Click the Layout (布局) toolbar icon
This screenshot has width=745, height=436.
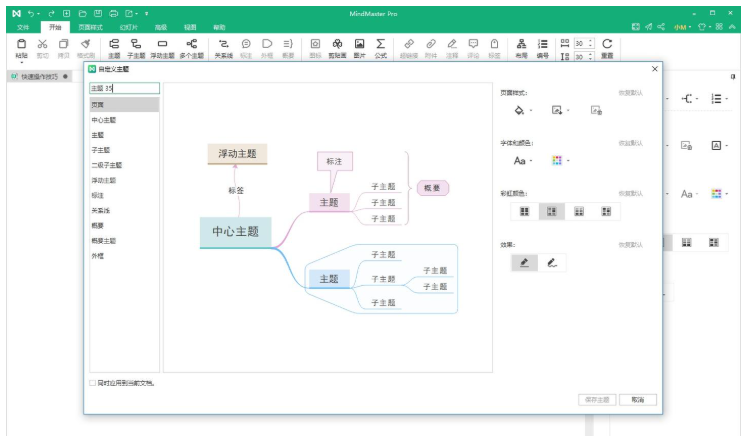(x=521, y=47)
